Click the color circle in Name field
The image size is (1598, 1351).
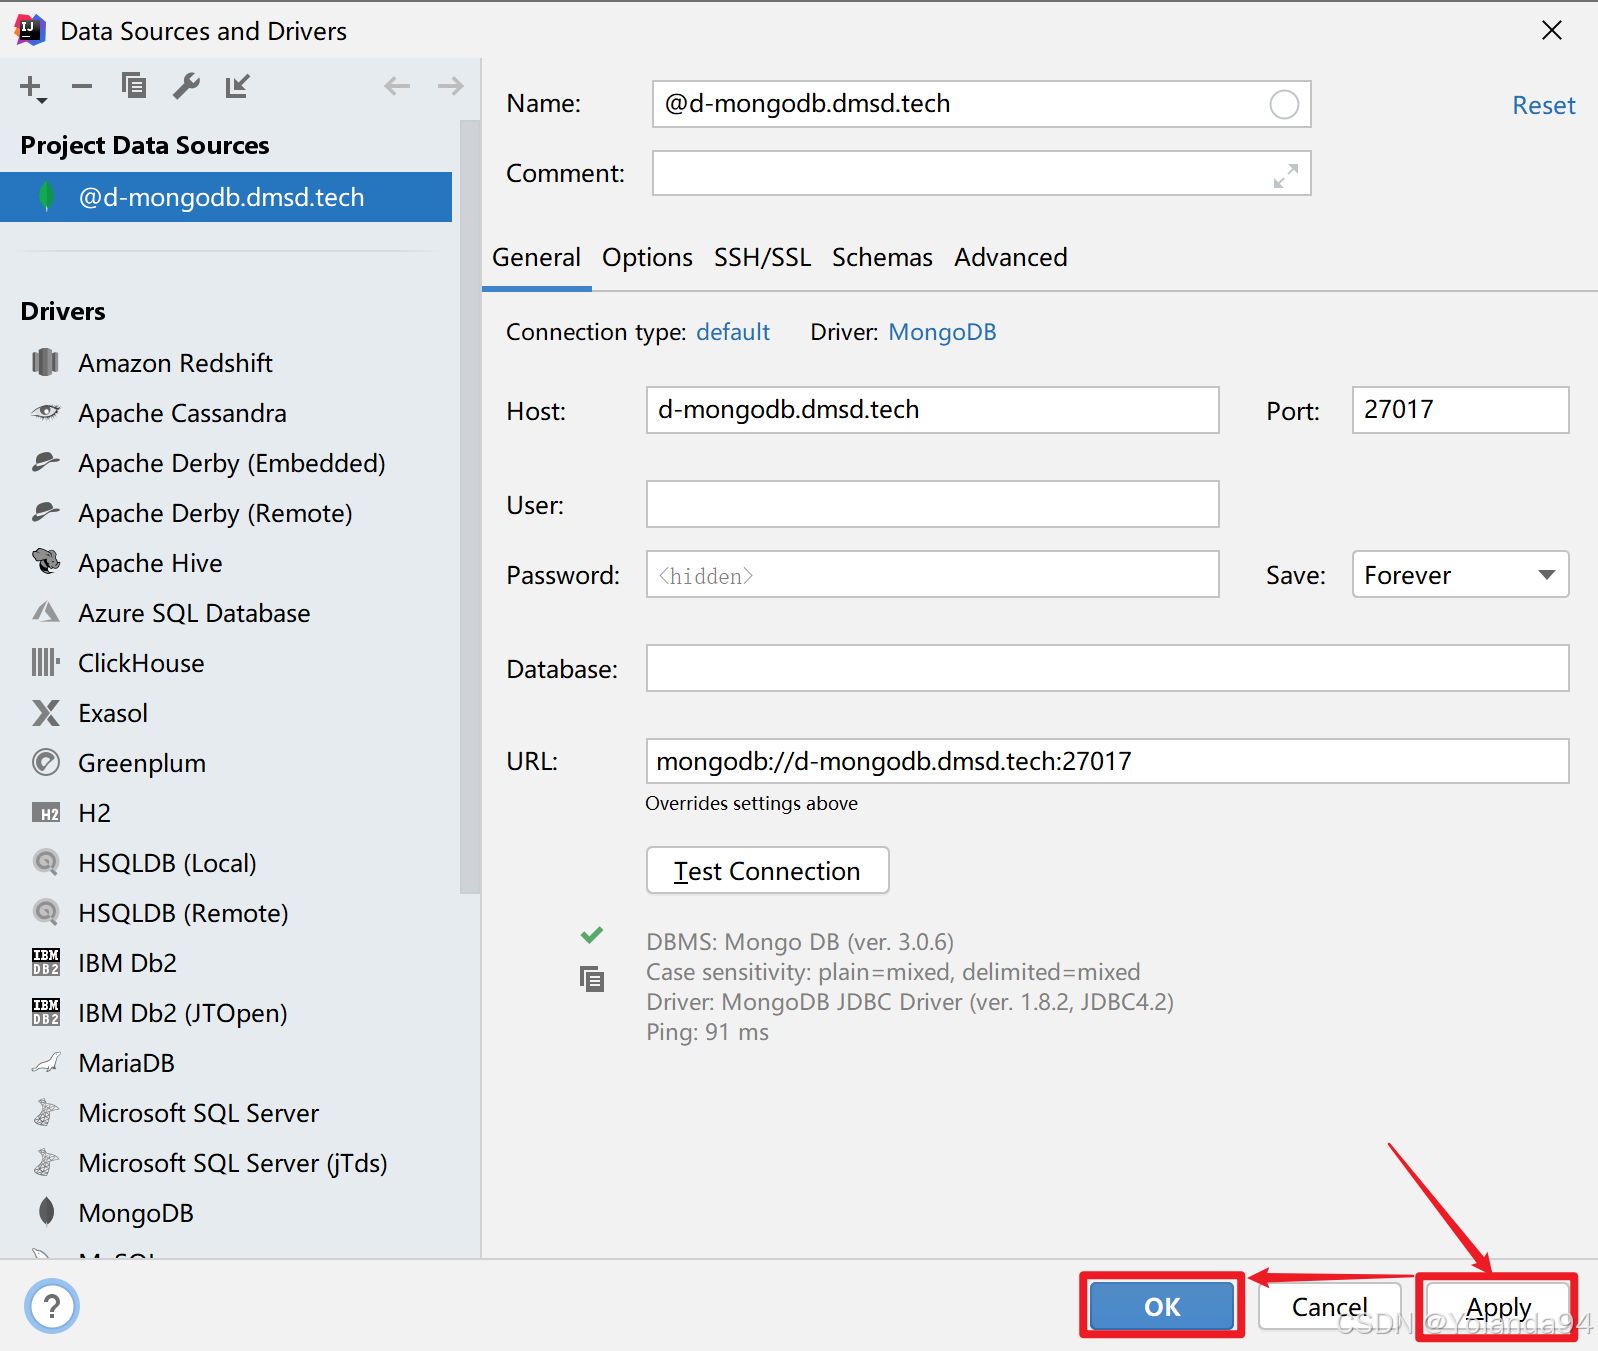1284,104
